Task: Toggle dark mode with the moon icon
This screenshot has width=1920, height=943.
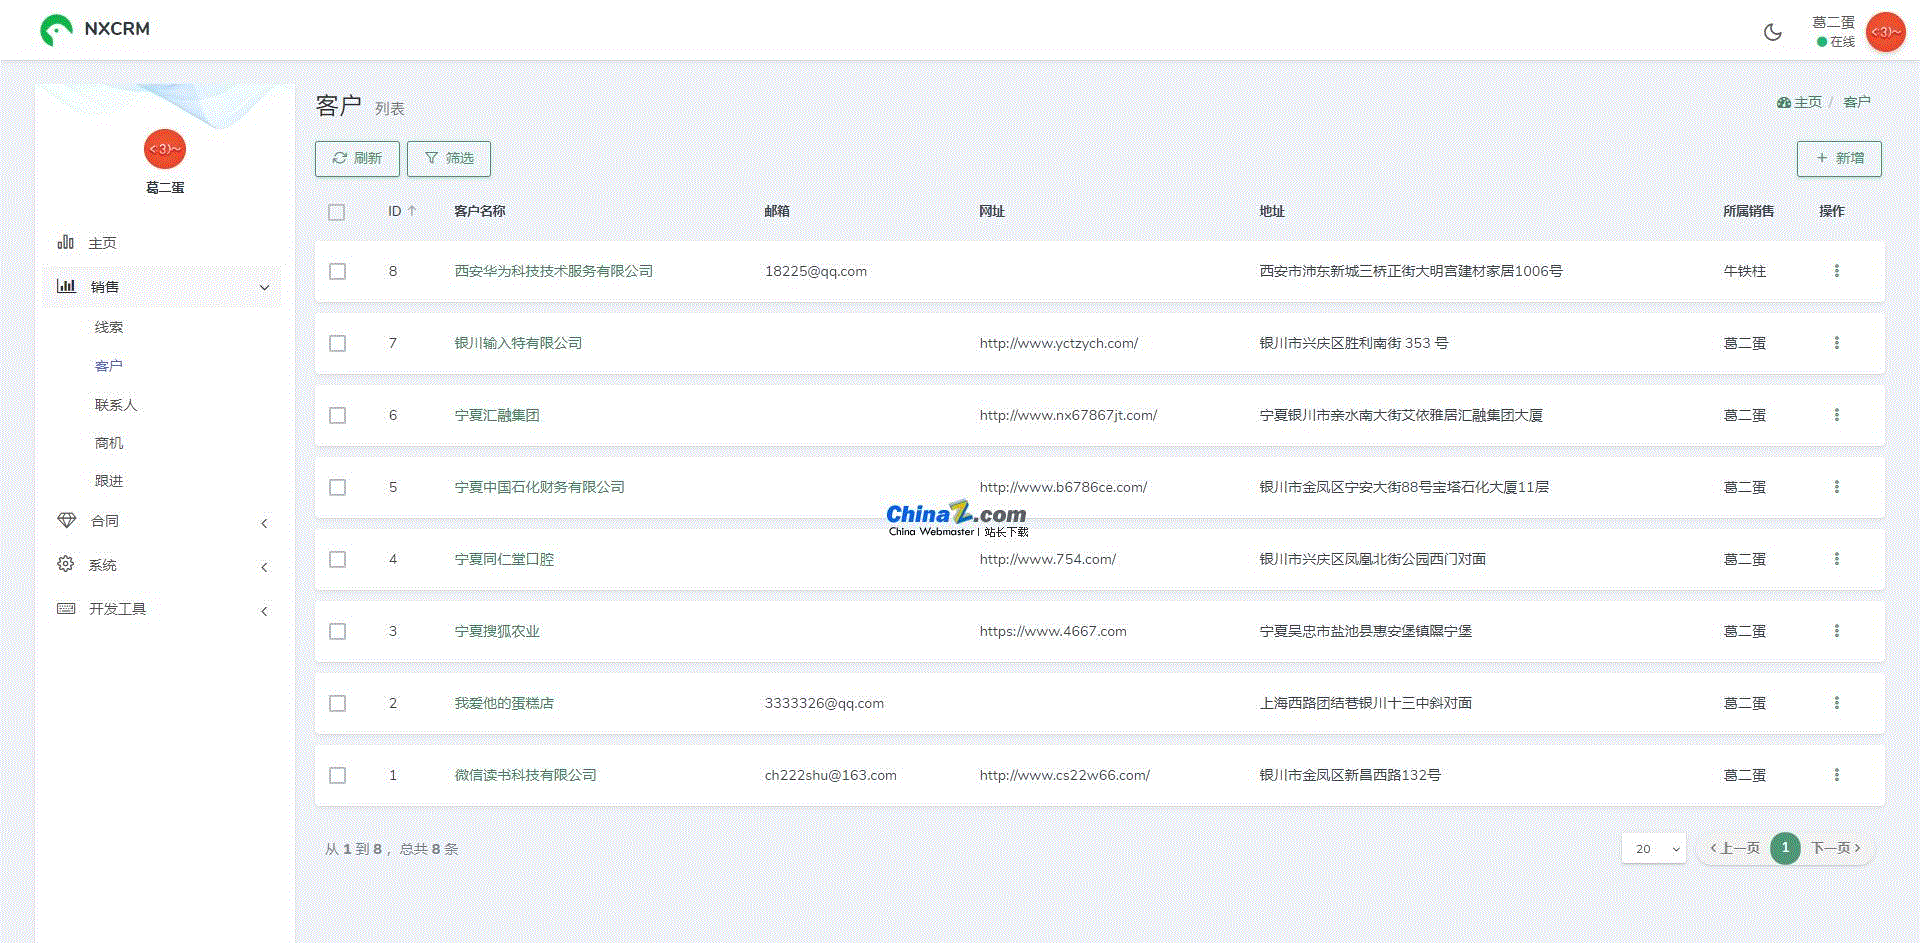Action: (1772, 32)
